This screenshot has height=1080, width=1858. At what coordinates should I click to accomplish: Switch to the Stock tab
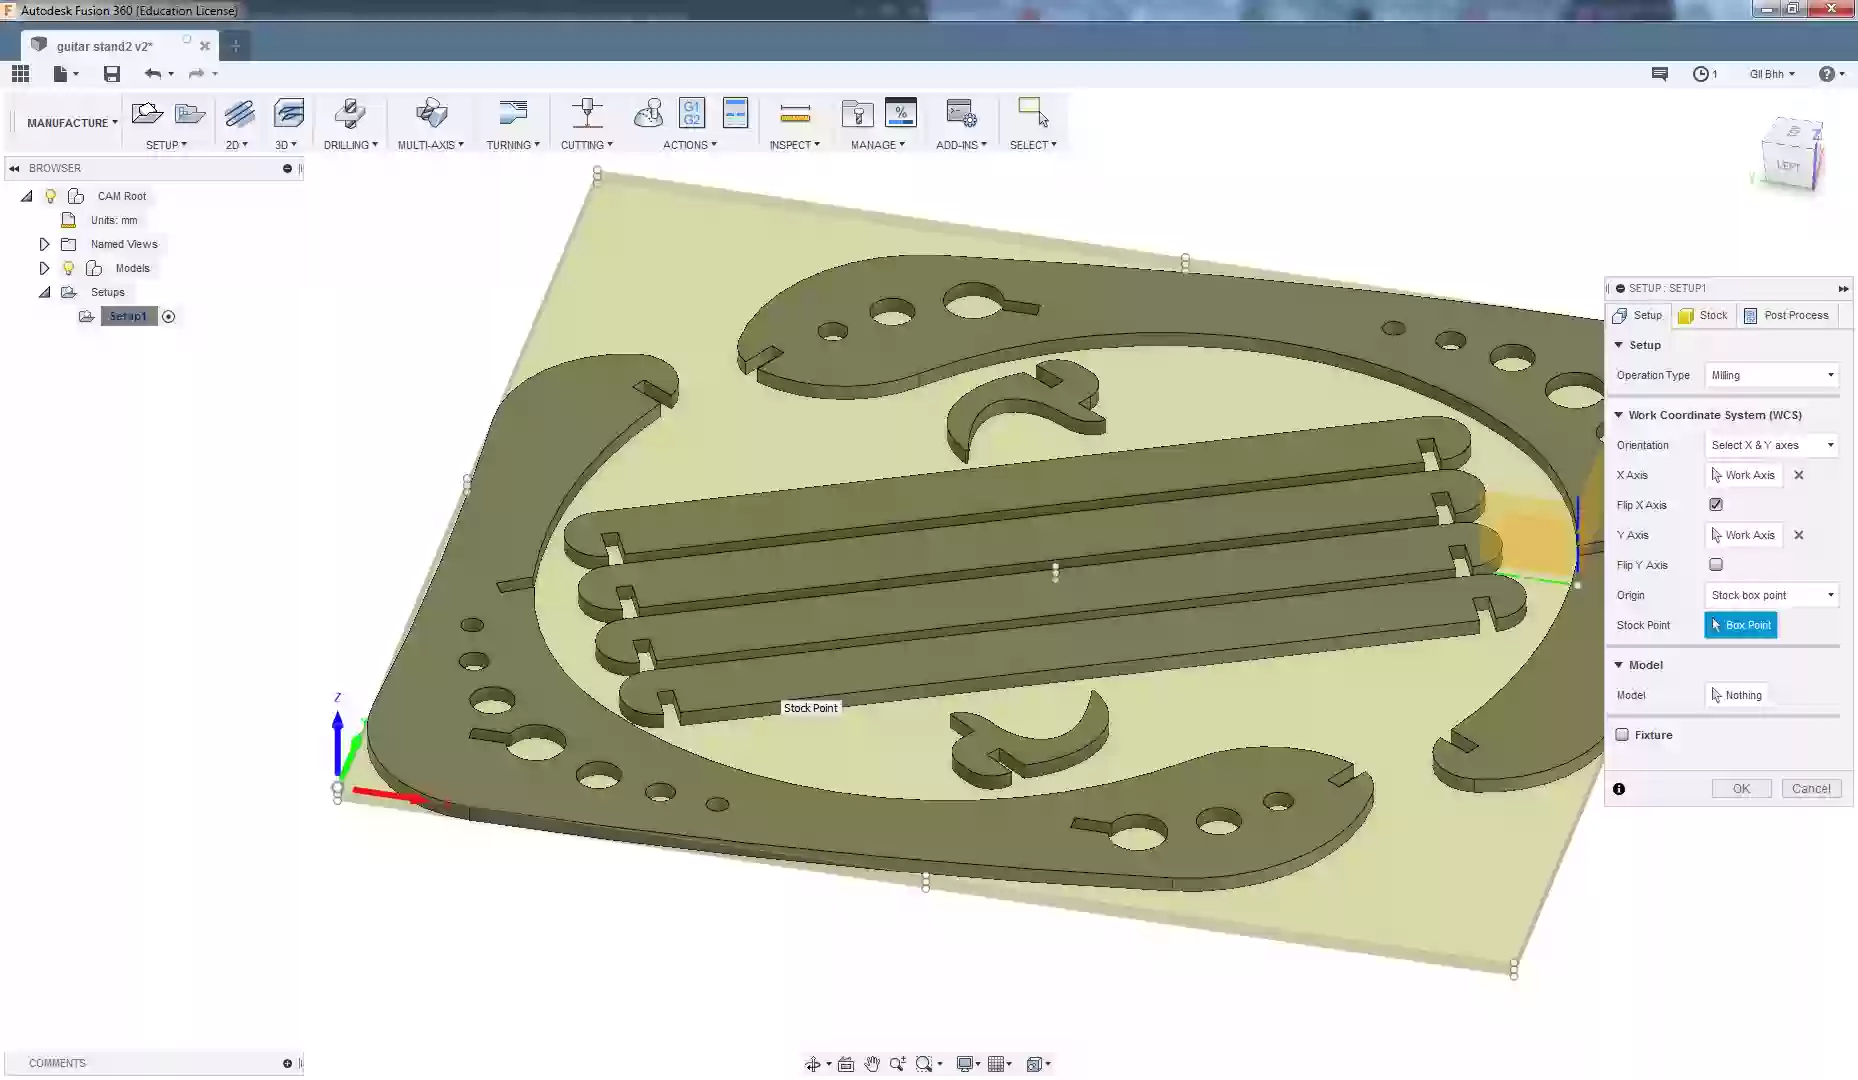click(x=1703, y=315)
